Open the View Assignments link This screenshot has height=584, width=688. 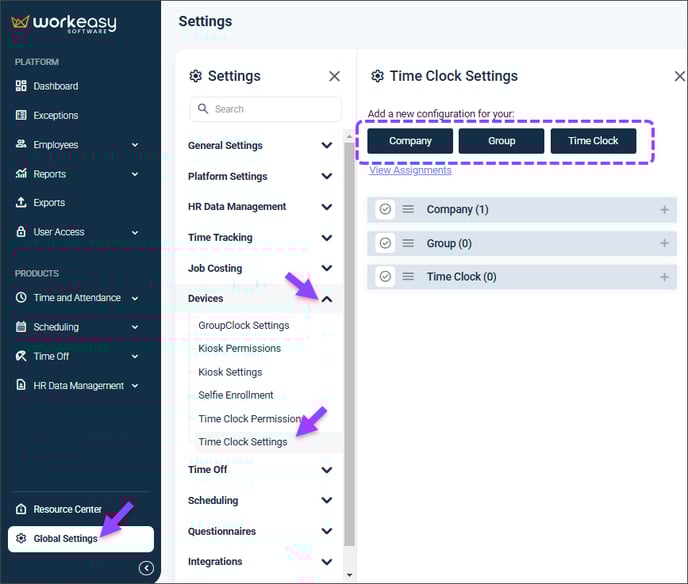410,170
